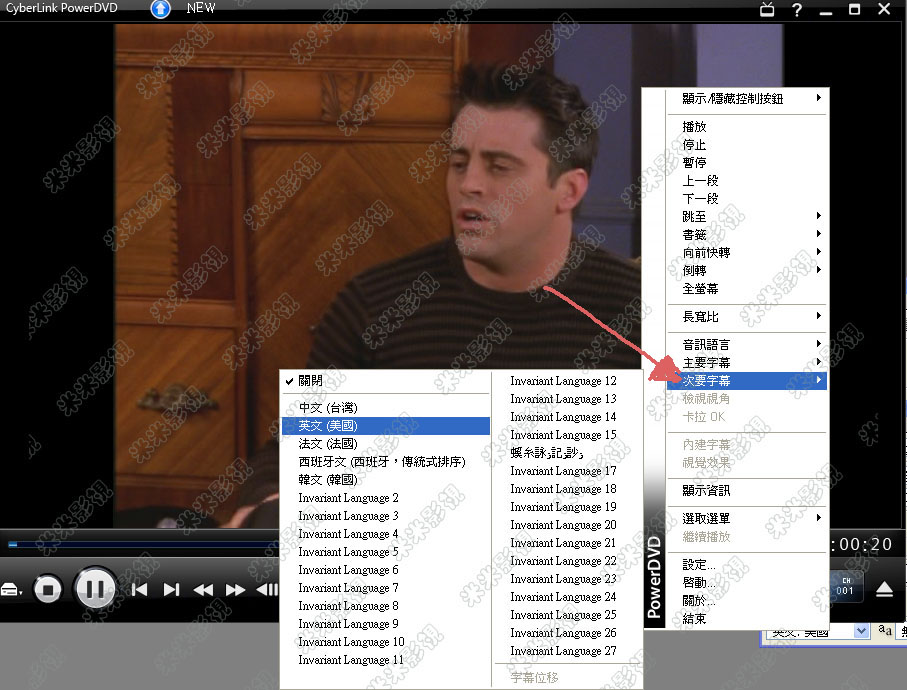The image size is (907, 690).
Task: Open 關於... from the context menu
Action: [747, 600]
